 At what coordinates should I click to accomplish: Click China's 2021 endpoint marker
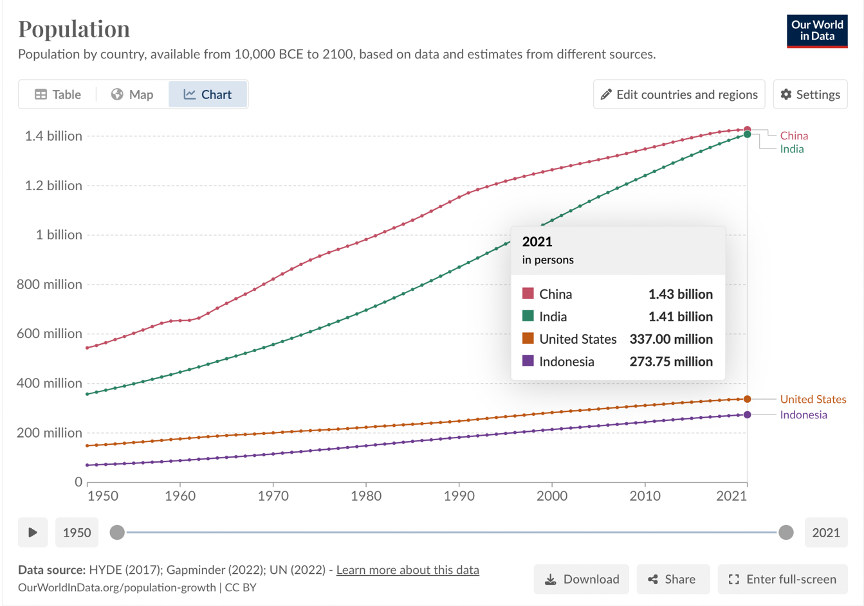[747, 129]
